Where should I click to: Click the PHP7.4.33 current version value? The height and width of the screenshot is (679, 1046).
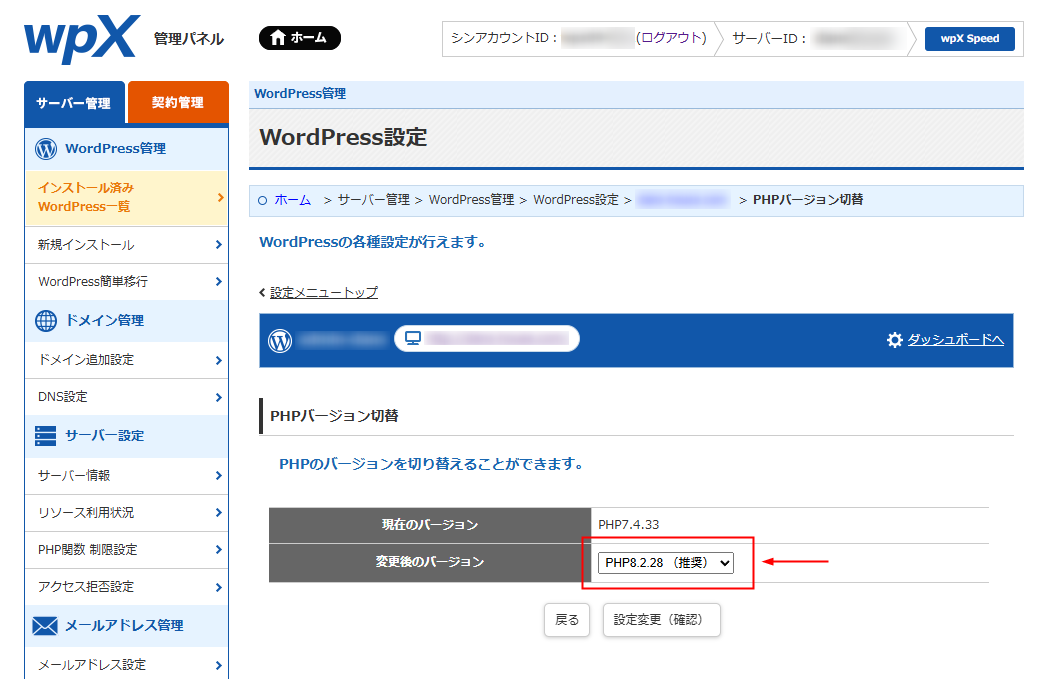coord(628,525)
